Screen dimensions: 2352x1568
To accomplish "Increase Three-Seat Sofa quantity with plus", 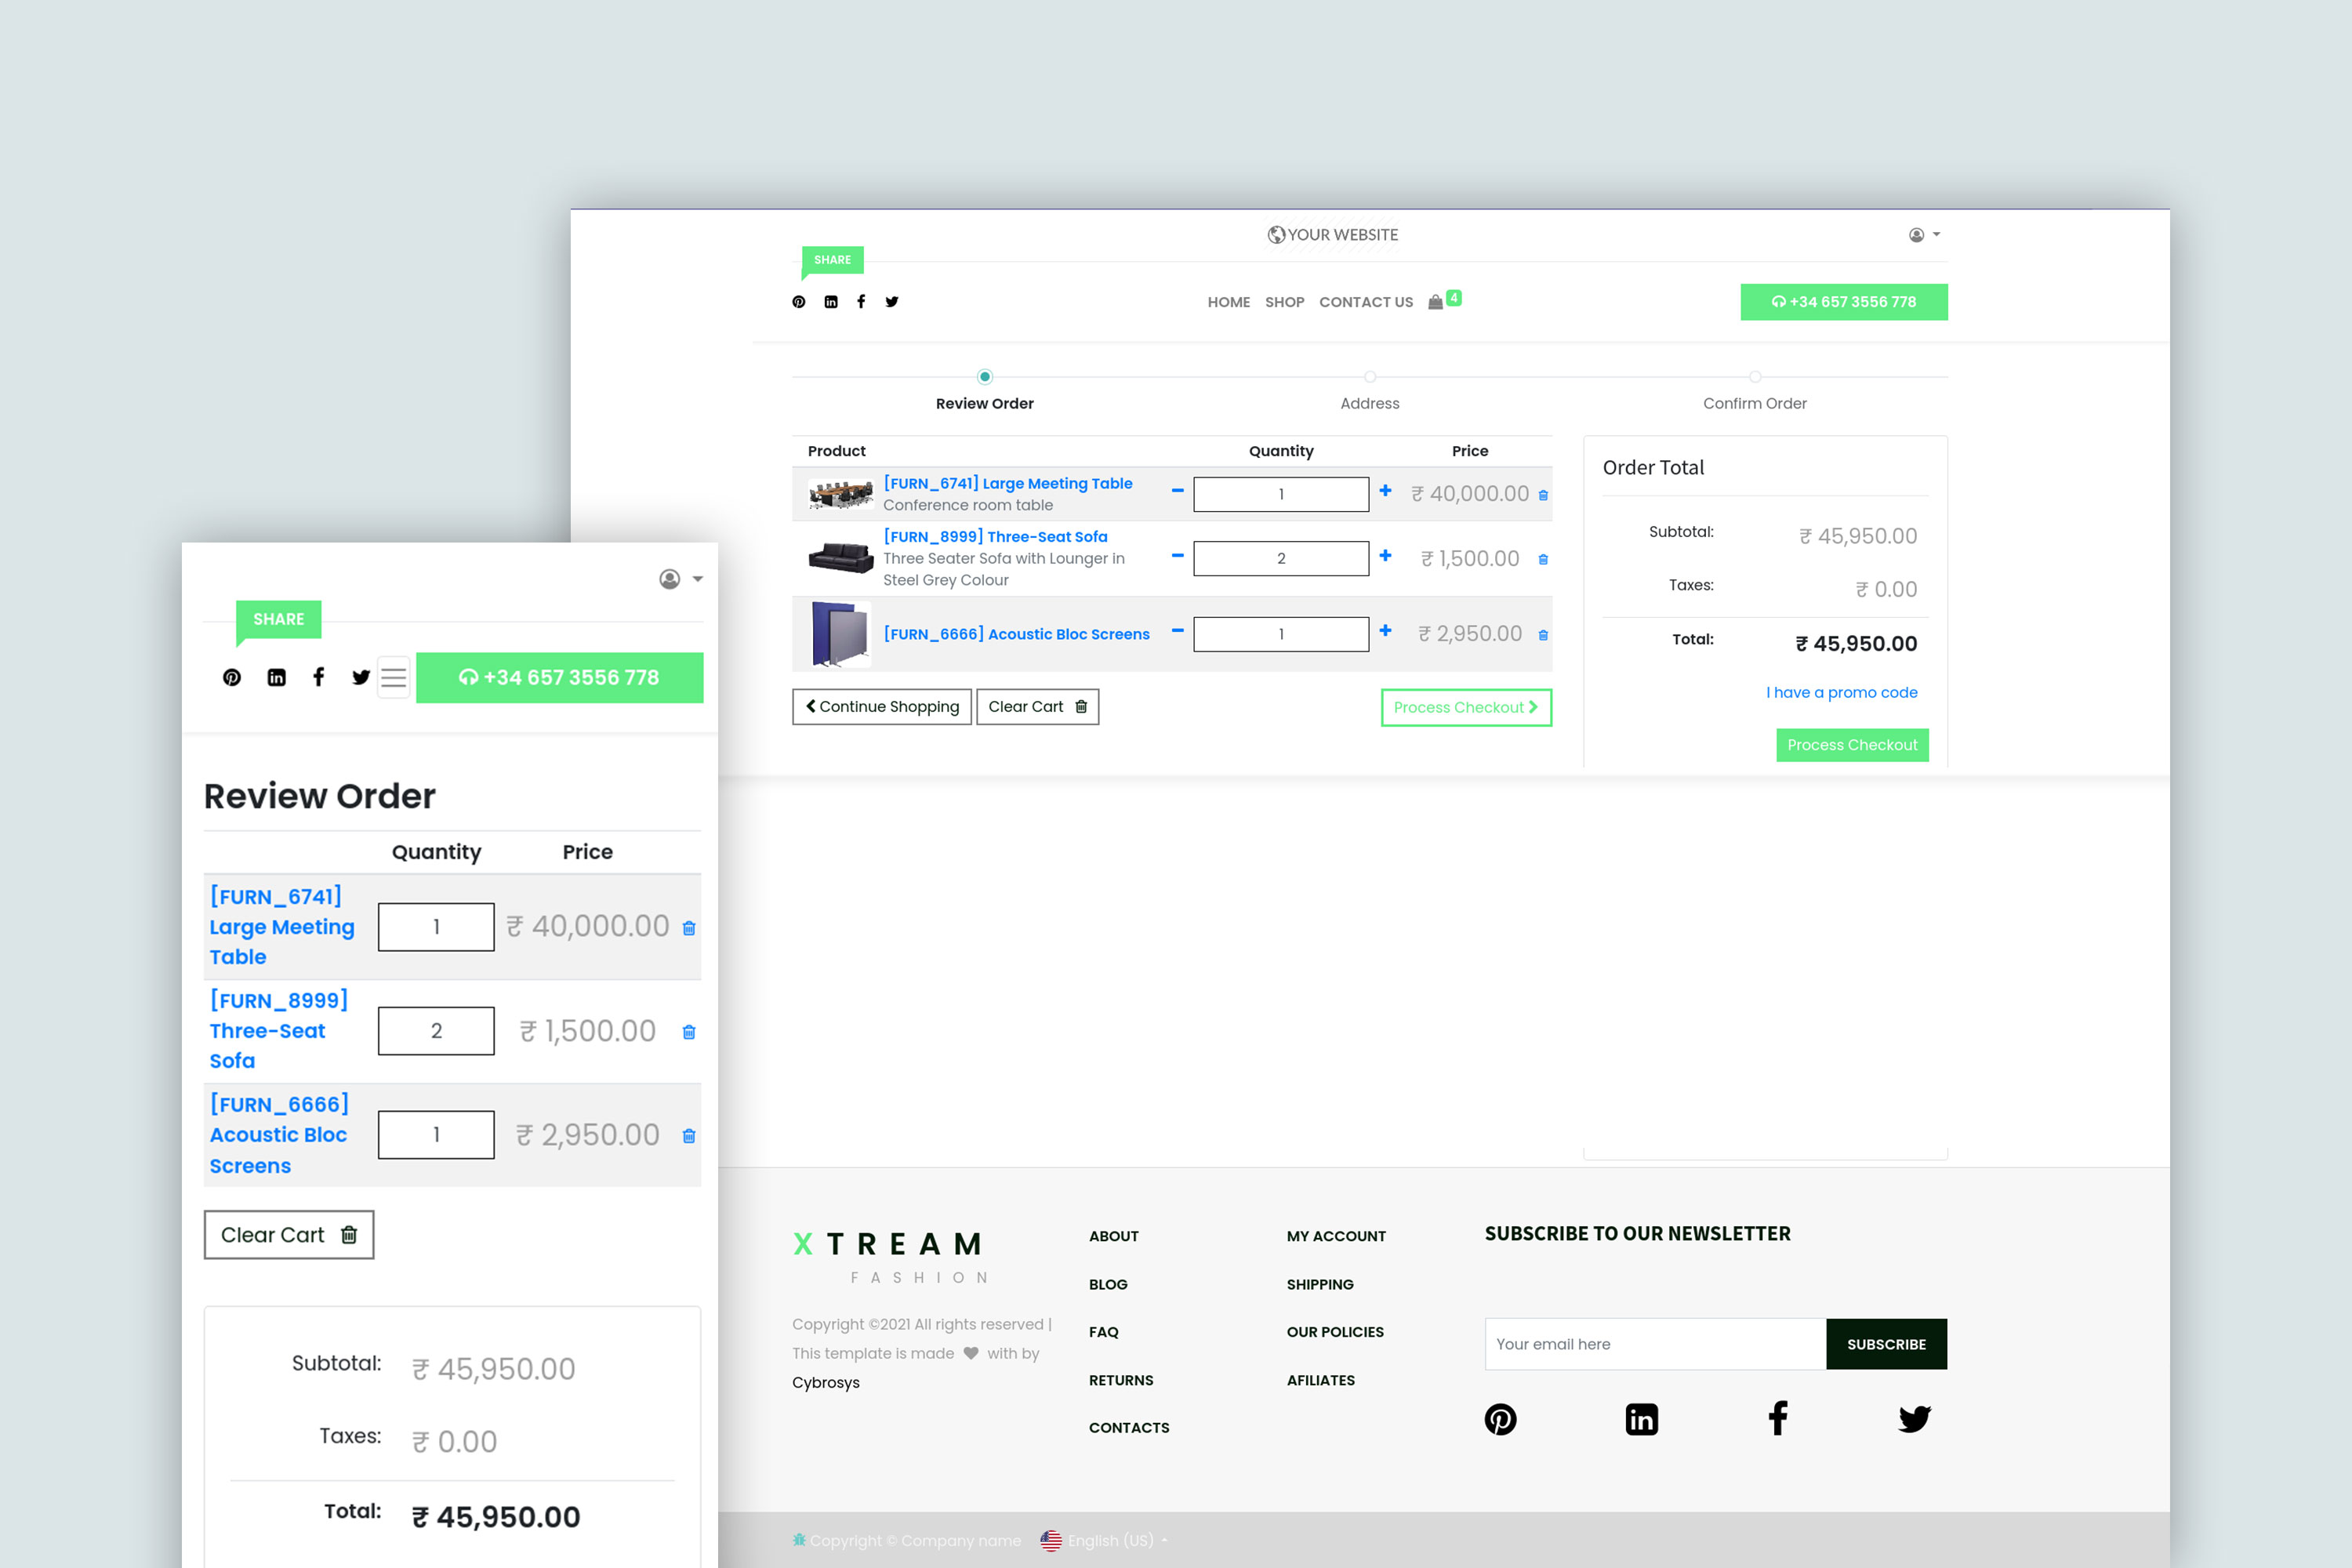I will 1385,556.
